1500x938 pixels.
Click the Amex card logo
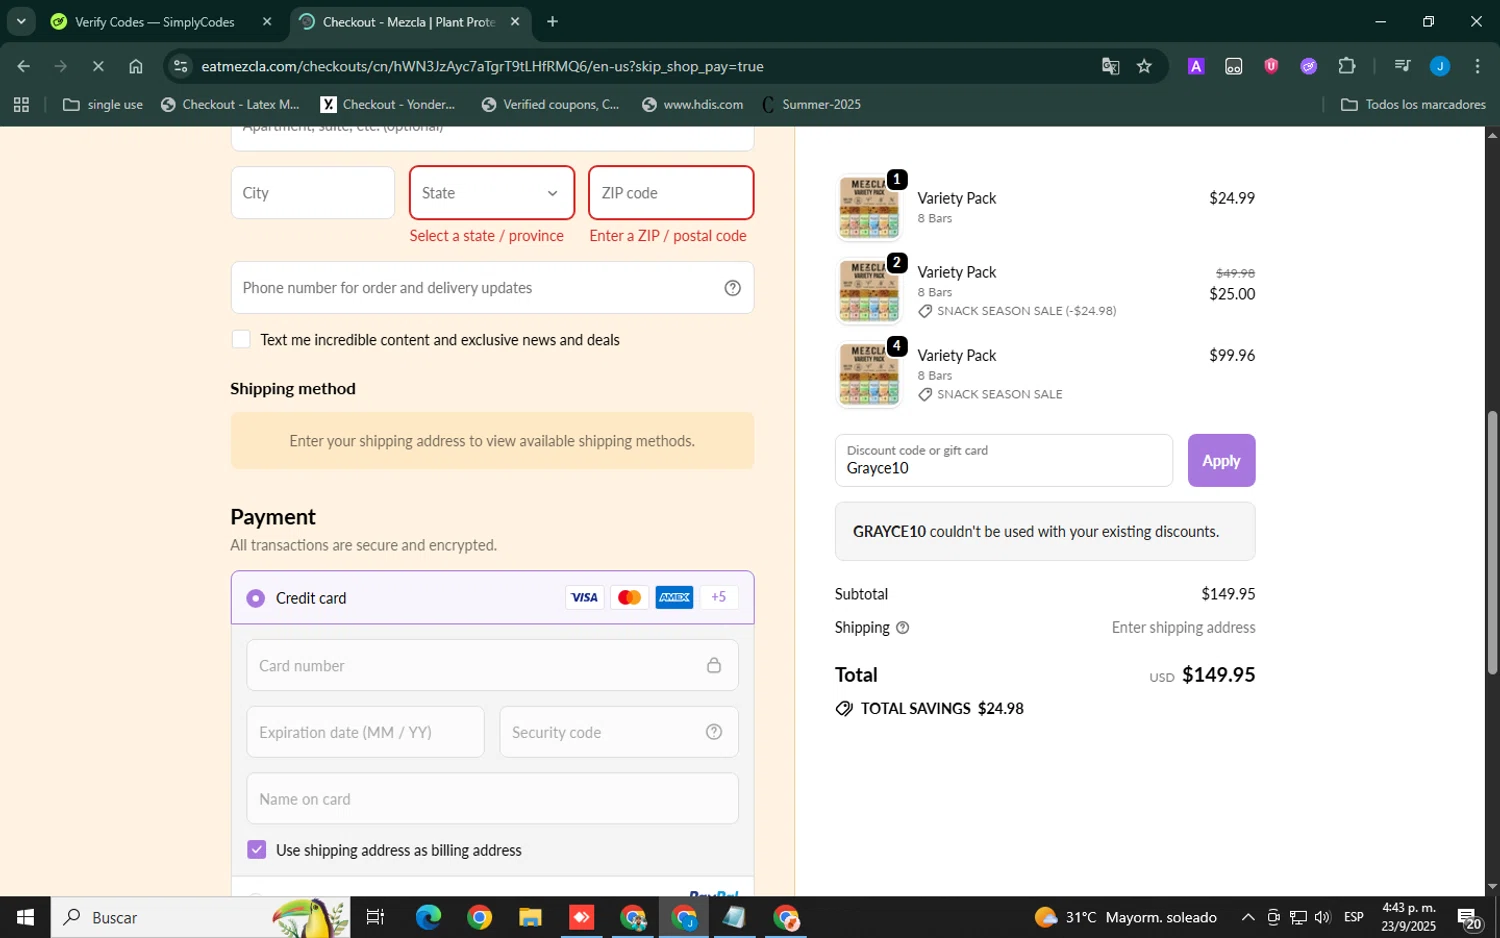pyautogui.click(x=674, y=598)
